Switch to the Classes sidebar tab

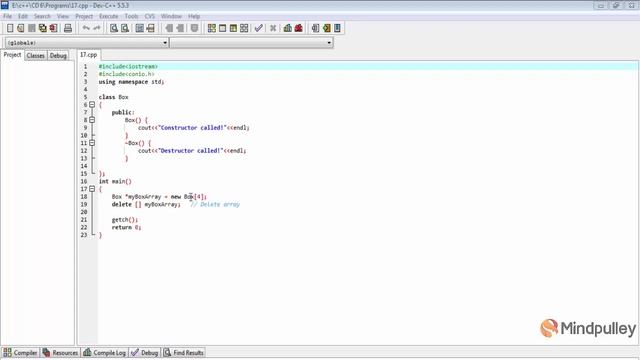pyautogui.click(x=36, y=56)
